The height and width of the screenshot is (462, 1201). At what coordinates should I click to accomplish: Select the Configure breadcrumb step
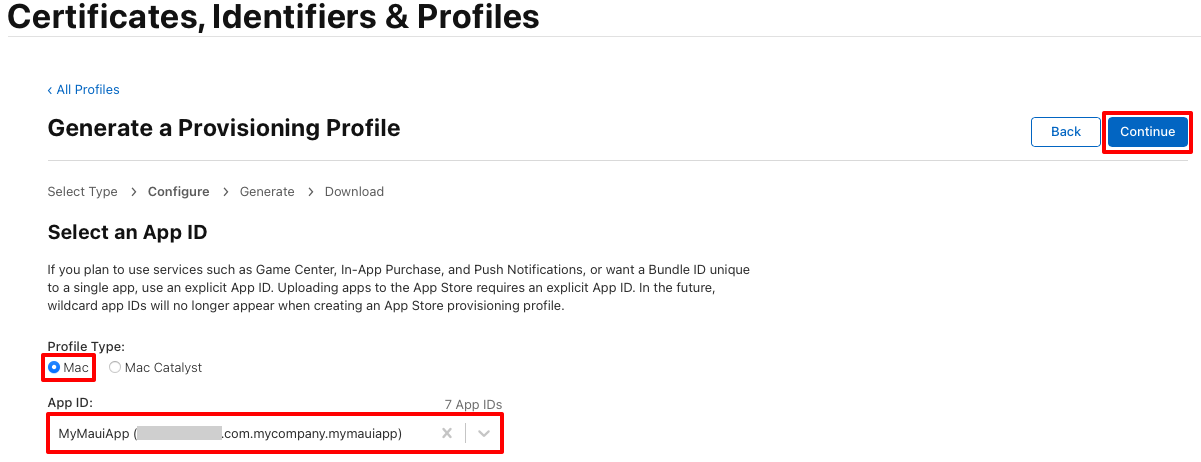[179, 191]
